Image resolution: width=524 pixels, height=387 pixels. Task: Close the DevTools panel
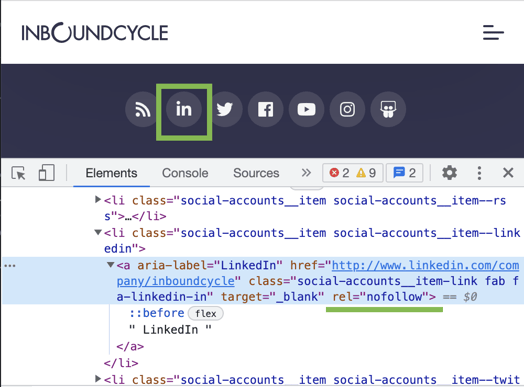coord(508,173)
